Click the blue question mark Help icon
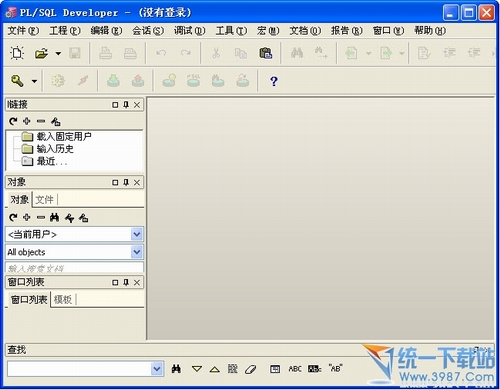The image size is (500, 390). pos(274,81)
